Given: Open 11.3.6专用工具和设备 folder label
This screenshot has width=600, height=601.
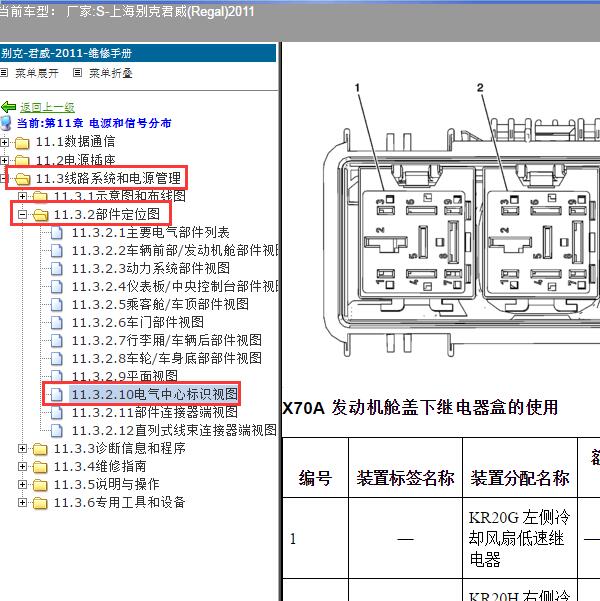Looking at the screenshot, I should coord(120,502).
